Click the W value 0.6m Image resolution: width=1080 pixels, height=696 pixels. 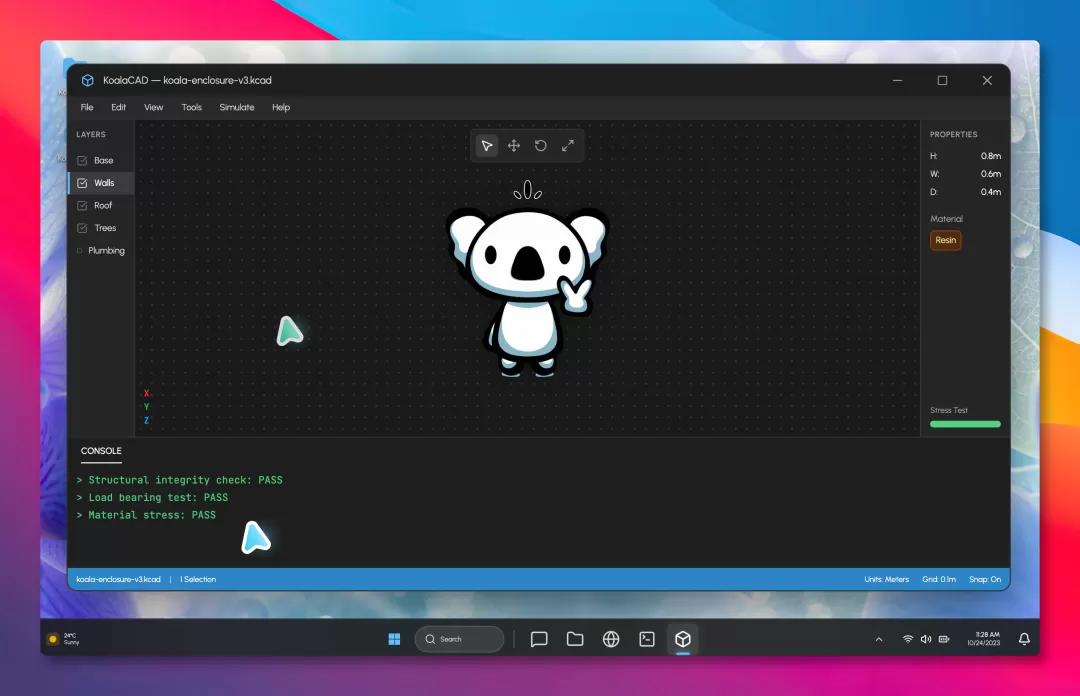click(x=990, y=174)
